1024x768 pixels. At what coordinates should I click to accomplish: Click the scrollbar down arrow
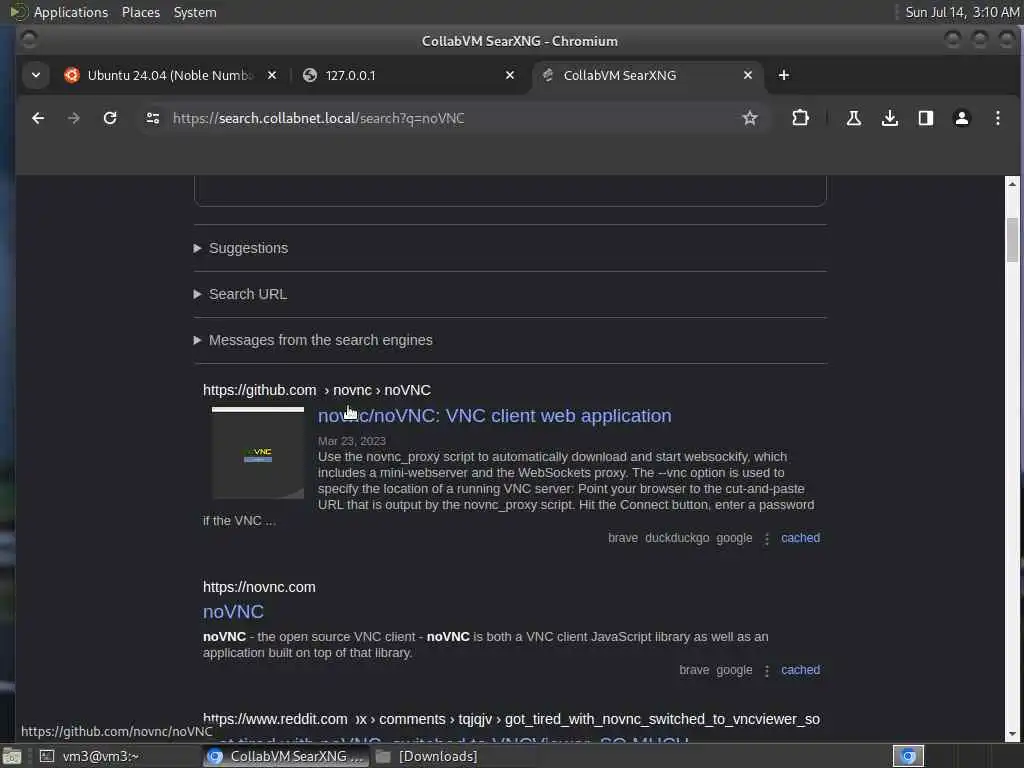[x=1012, y=735]
